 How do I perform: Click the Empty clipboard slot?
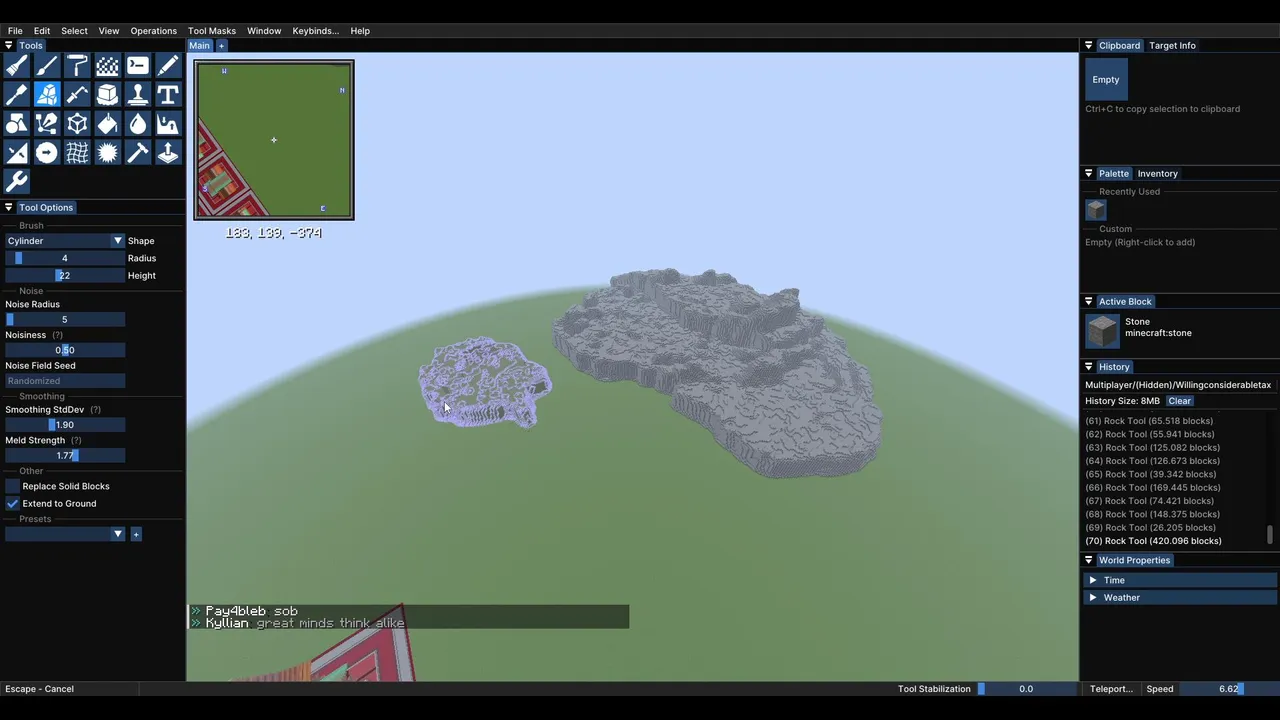tap(1106, 80)
